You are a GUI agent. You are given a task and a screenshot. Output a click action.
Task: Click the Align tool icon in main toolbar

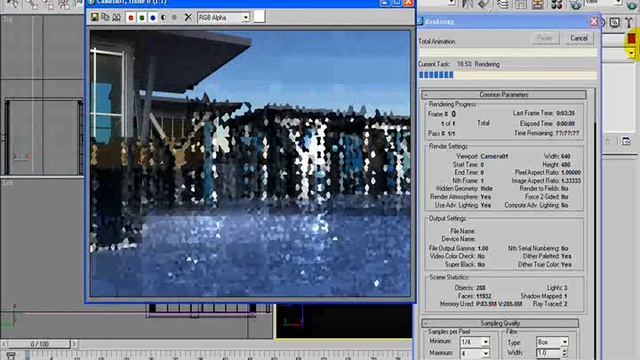click(x=484, y=4)
